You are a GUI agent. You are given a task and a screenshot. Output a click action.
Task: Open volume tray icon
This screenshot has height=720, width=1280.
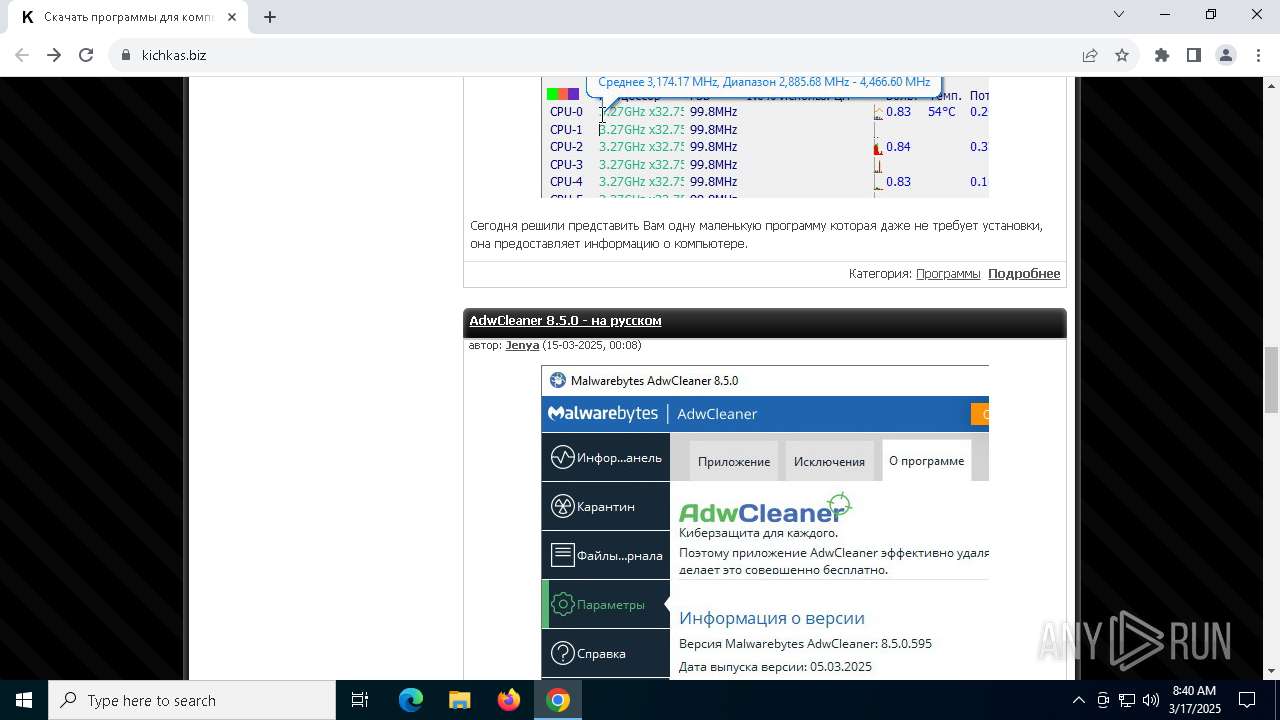1150,700
